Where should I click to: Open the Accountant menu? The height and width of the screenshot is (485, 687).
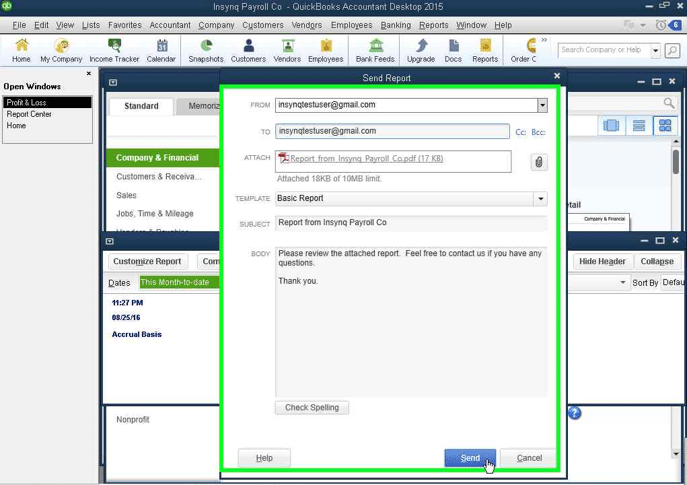coord(170,25)
